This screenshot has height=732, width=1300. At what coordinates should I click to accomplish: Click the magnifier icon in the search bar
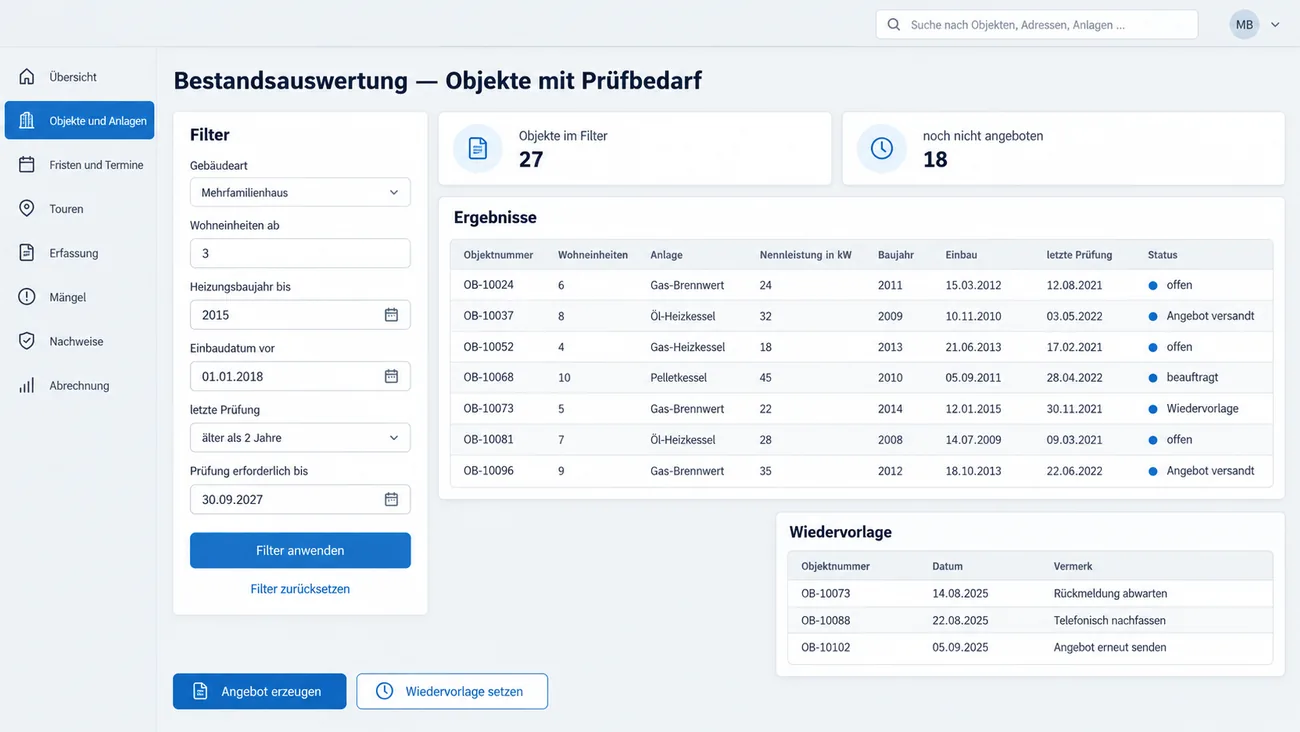[x=894, y=25]
